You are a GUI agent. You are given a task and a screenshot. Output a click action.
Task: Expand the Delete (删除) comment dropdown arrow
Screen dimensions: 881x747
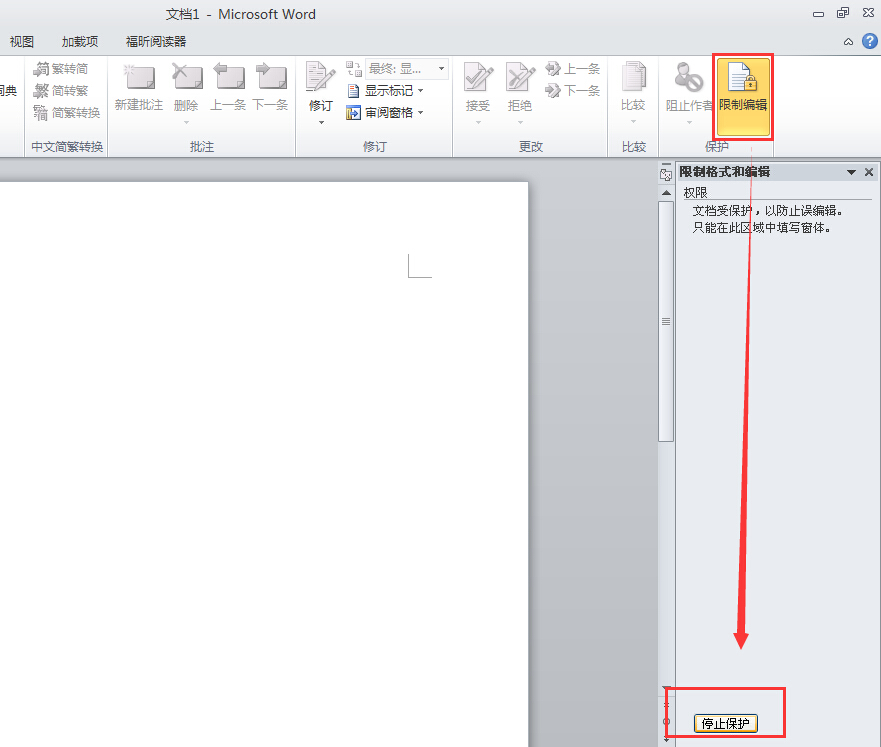tap(187, 122)
